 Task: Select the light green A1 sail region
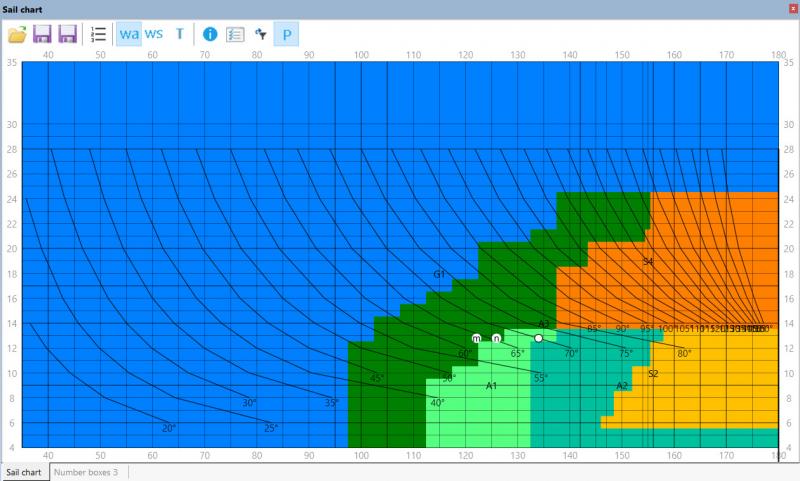tap(480, 410)
